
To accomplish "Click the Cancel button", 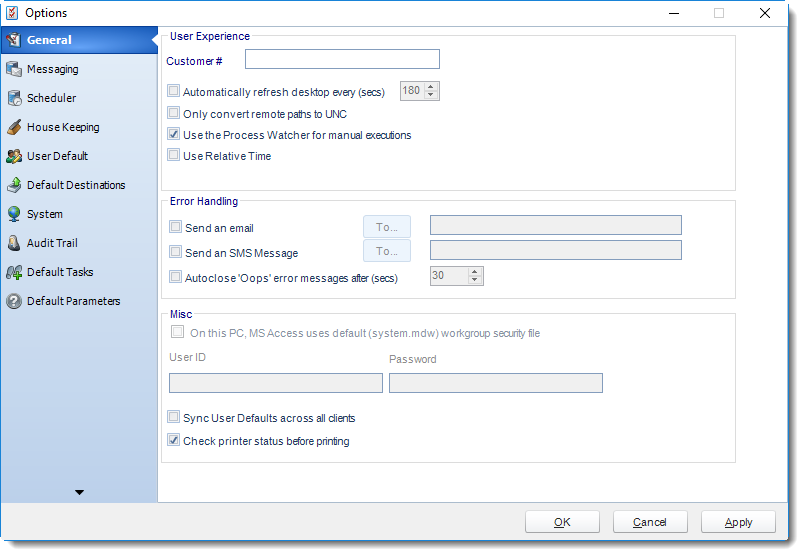I will (x=650, y=522).
